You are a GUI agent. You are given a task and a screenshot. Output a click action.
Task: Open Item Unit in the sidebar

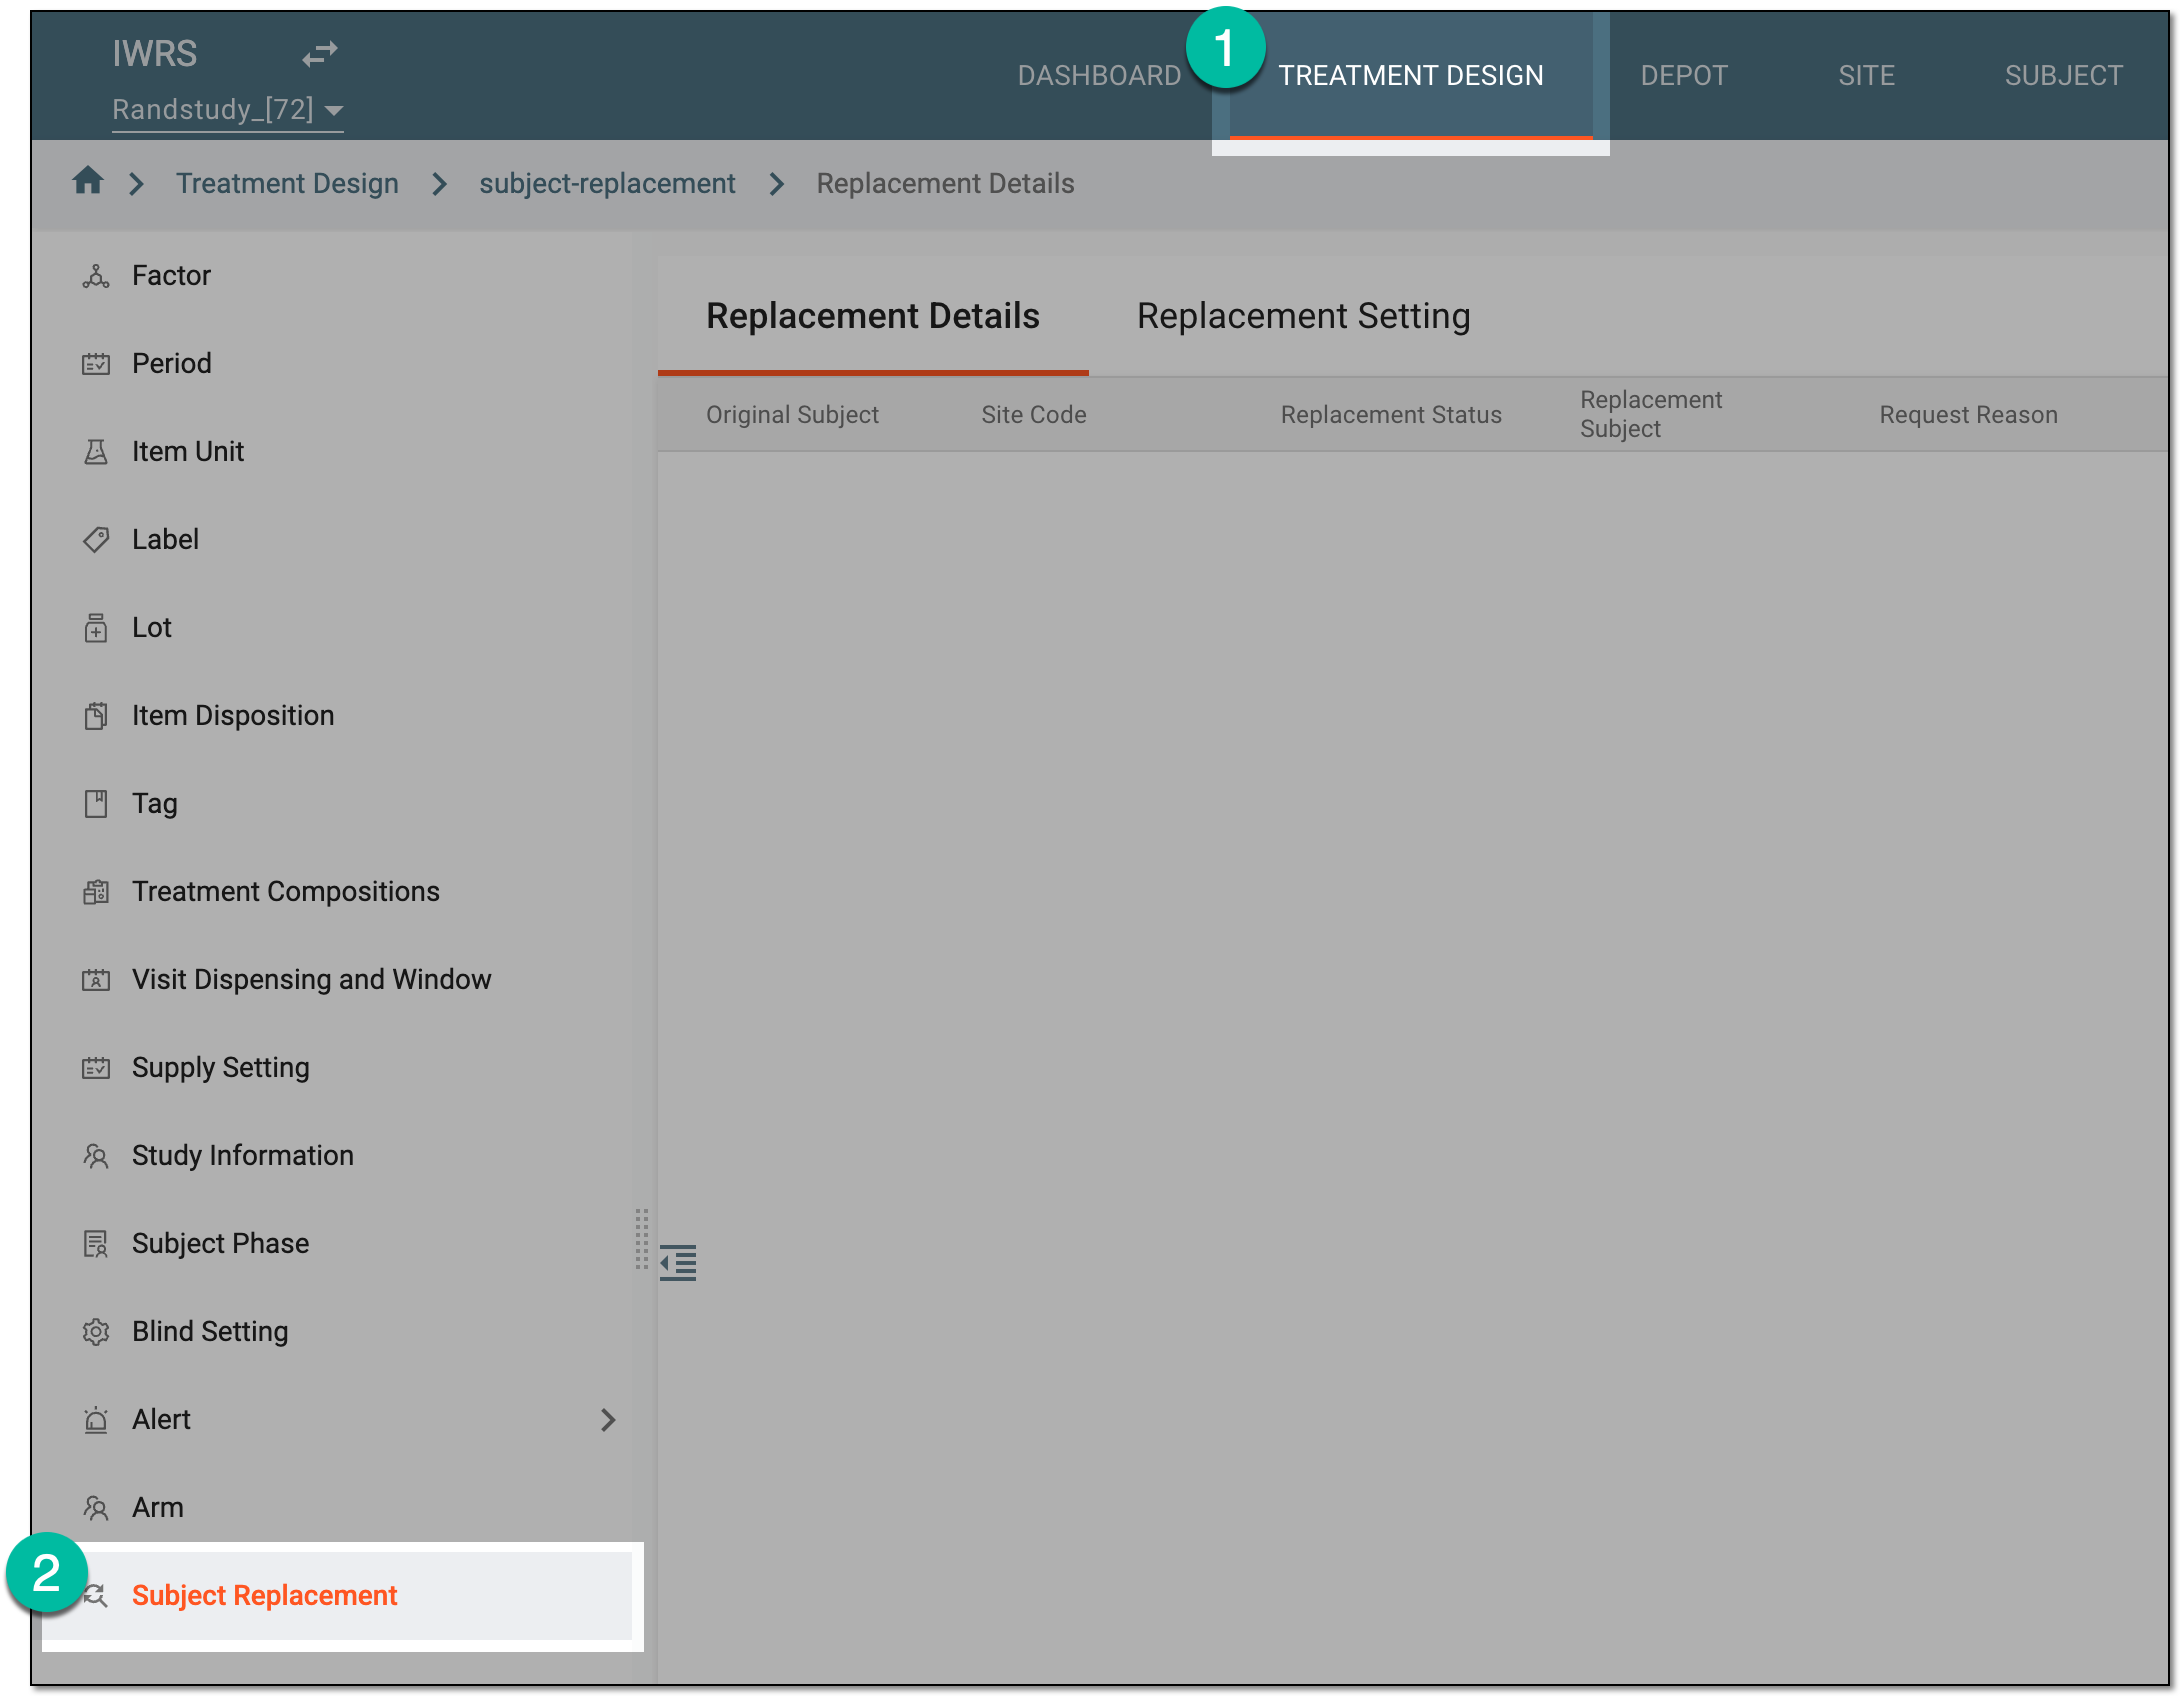(187, 452)
